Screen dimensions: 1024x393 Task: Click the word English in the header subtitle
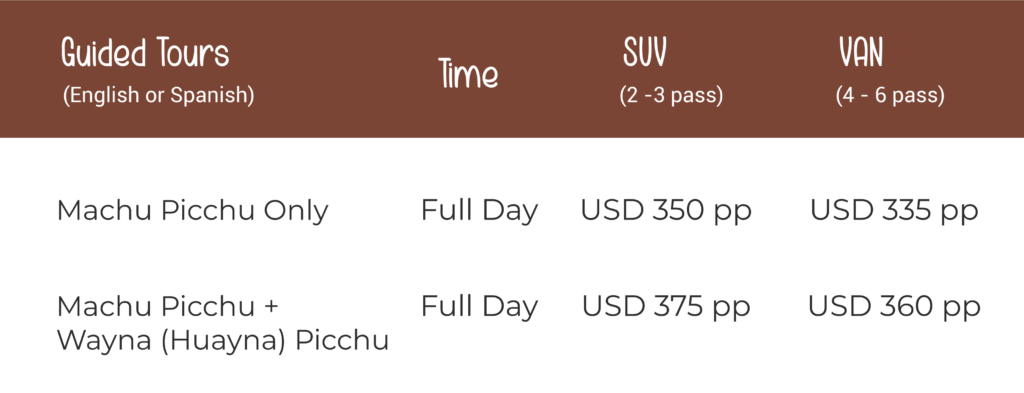click(102, 95)
